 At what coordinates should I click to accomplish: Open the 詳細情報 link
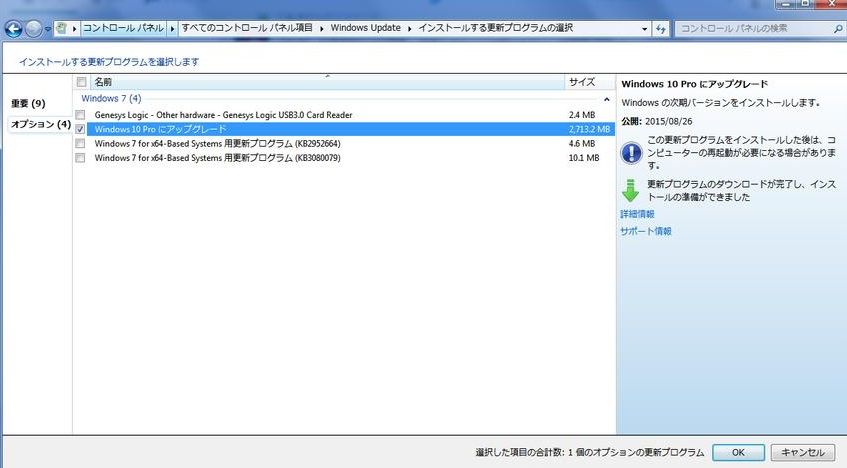click(x=637, y=214)
